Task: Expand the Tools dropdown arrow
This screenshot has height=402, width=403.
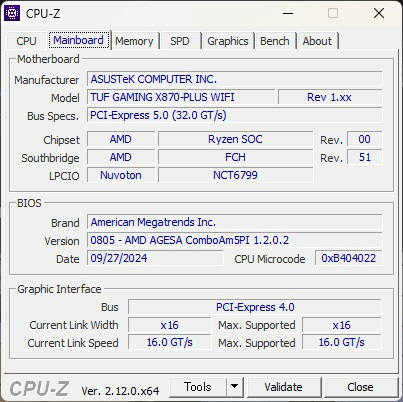Action: coord(235,387)
